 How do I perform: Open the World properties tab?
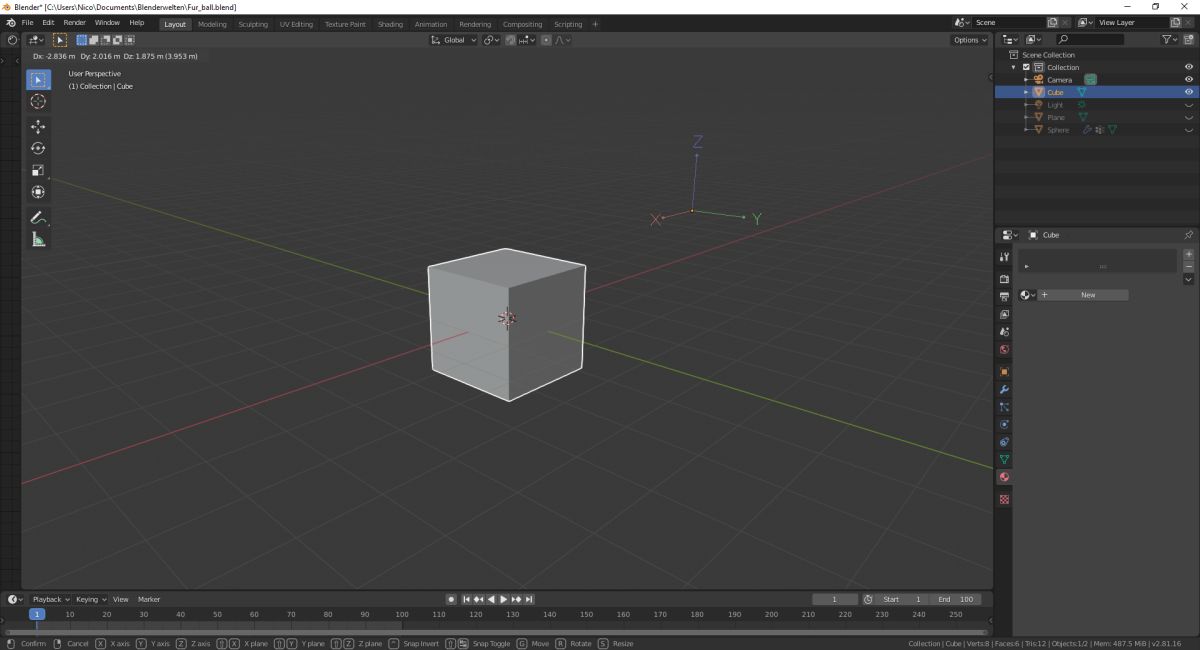click(1004, 349)
